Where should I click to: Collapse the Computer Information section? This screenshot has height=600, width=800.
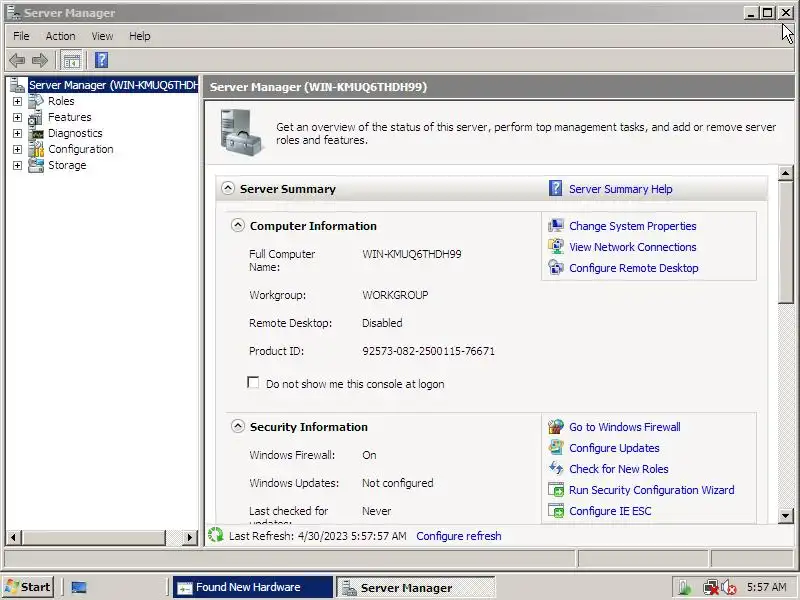click(238, 225)
